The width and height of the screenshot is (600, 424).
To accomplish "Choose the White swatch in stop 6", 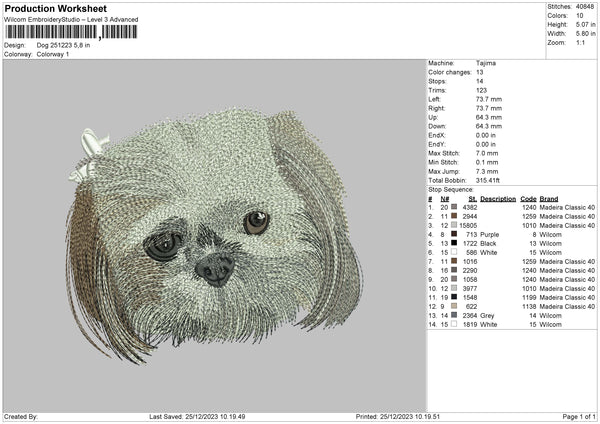I will pos(454,252).
